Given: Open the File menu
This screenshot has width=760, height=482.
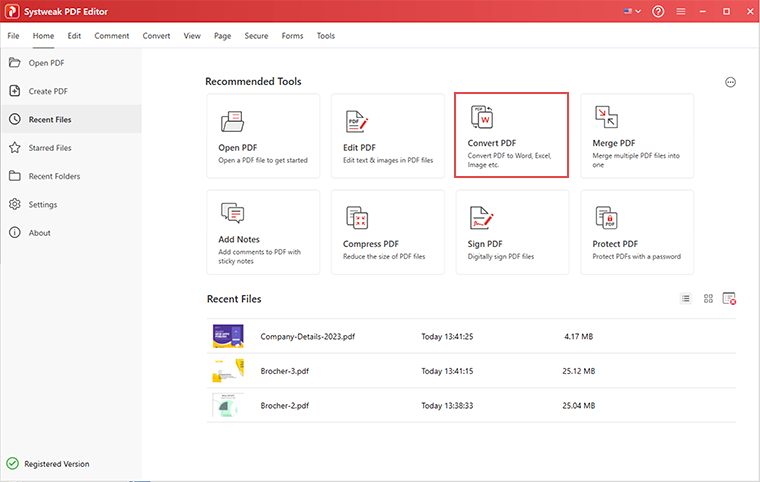Looking at the screenshot, I should tap(14, 36).
